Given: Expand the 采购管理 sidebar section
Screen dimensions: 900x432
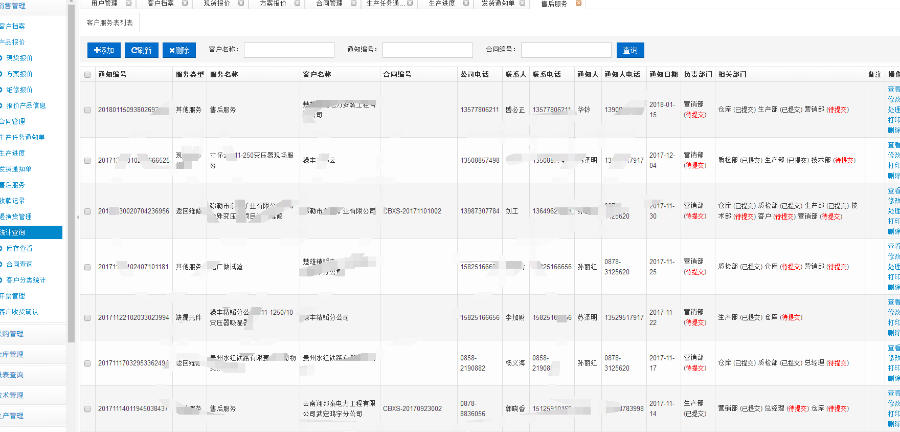Looking at the screenshot, I should point(32,333).
